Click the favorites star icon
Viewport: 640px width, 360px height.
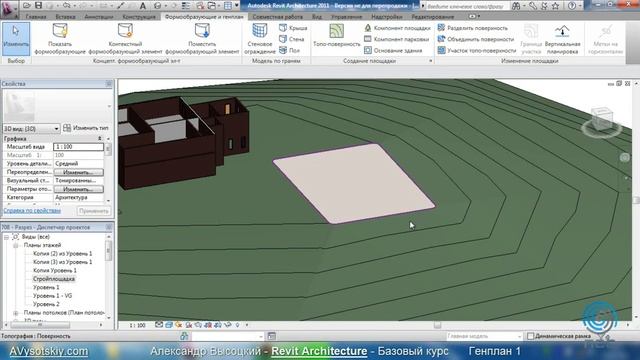[555, 6]
